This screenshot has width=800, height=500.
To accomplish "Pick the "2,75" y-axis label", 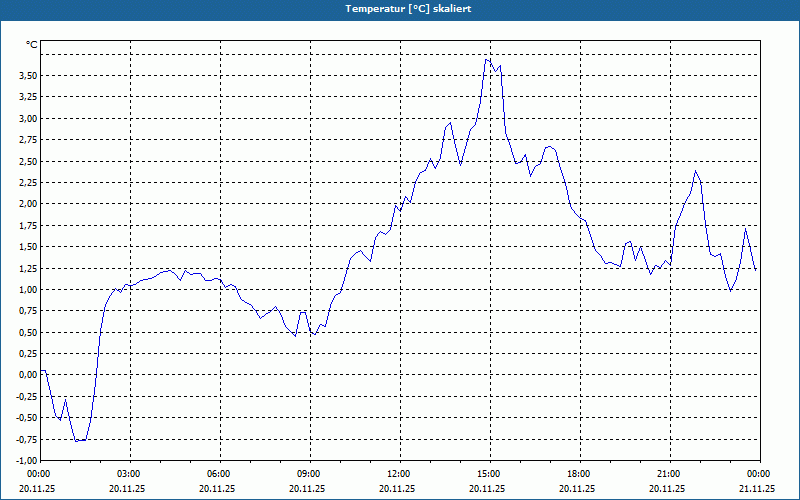I will tap(28, 140).
